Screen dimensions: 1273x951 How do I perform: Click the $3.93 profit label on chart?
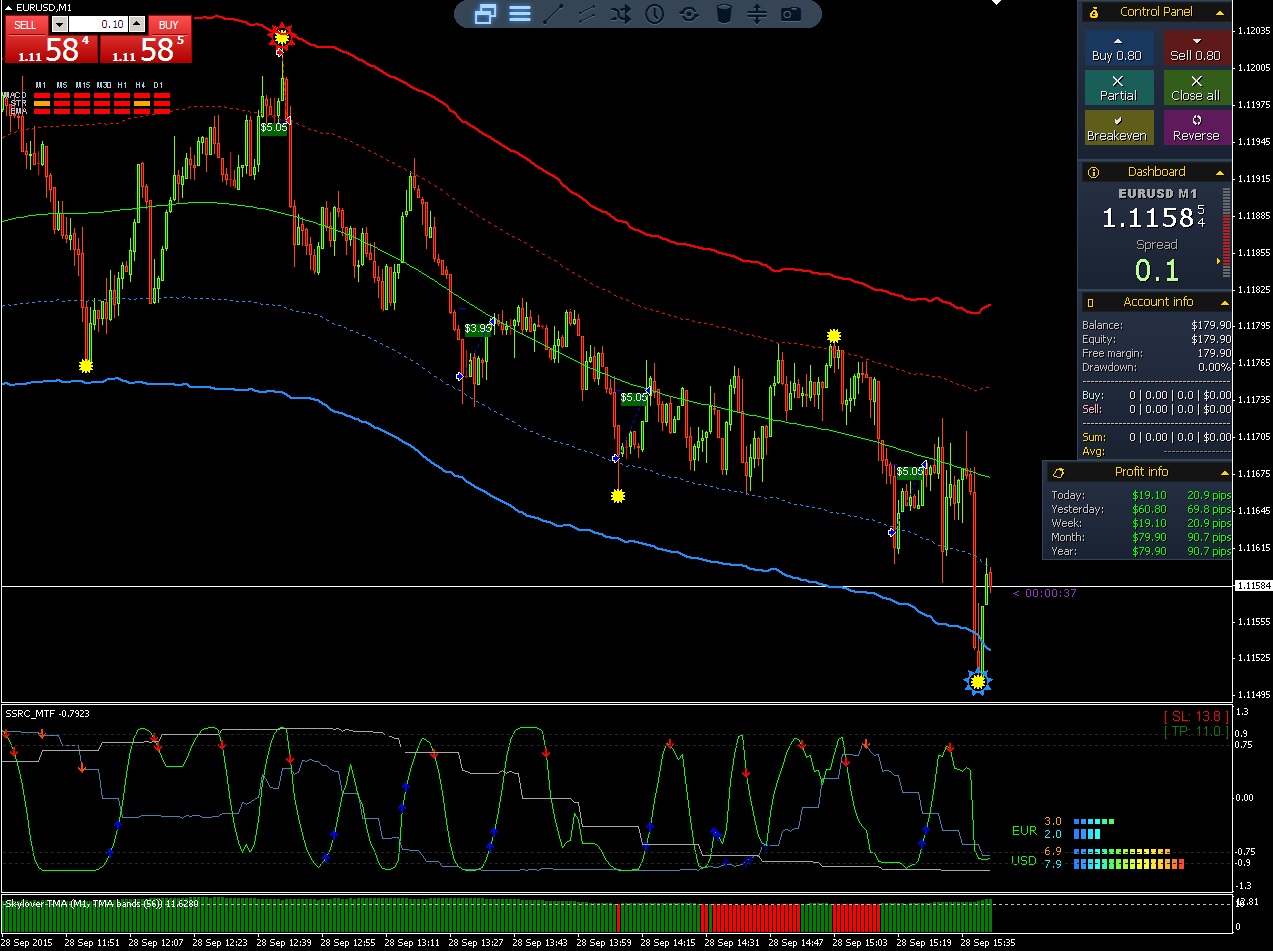tap(478, 328)
